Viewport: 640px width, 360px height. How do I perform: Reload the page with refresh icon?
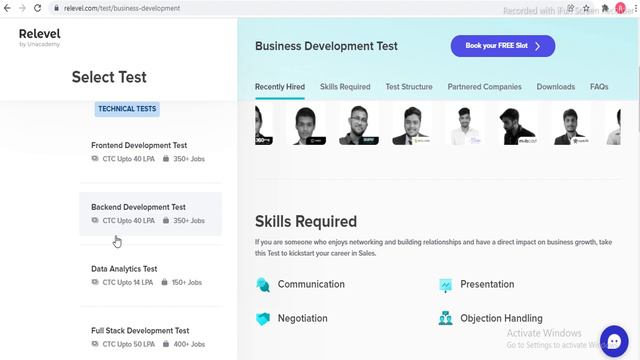[x=37, y=8]
